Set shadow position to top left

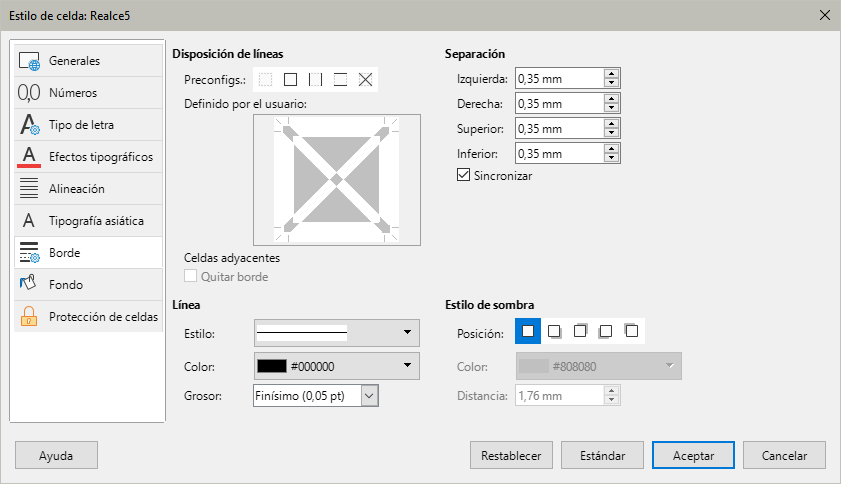(x=631, y=331)
